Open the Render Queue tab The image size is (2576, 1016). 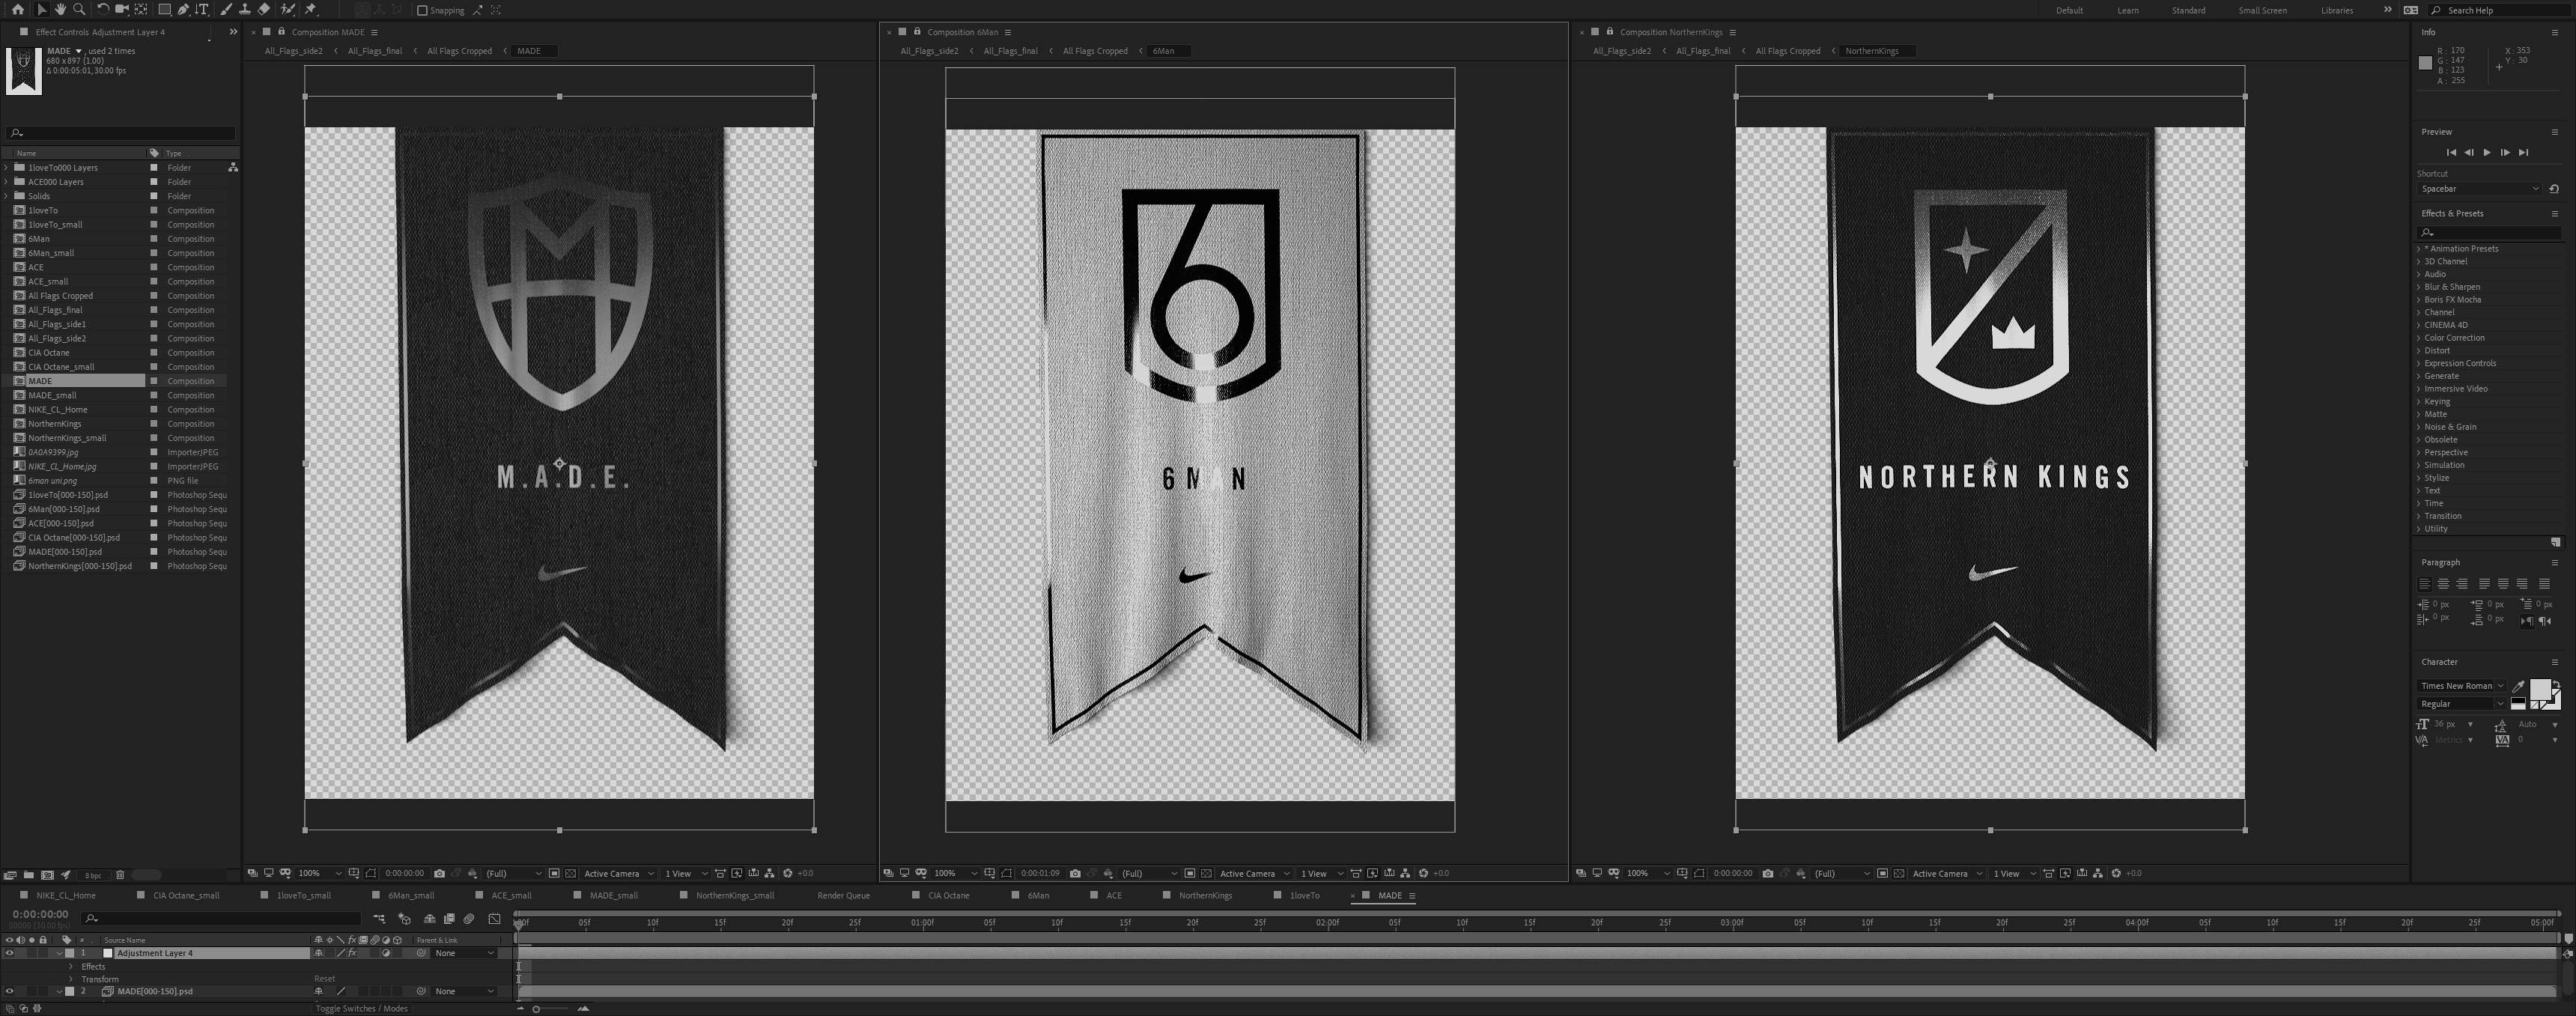point(843,895)
